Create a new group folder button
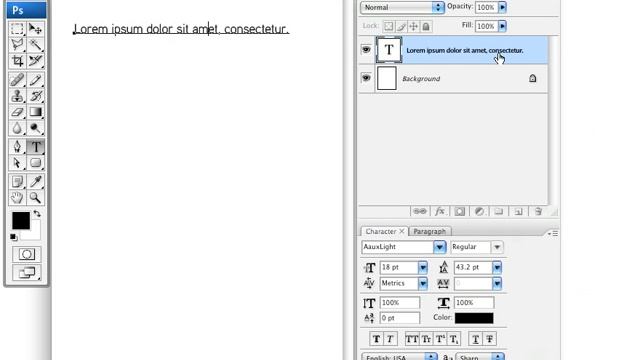This screenshot has height=360, width=640. pos(499,211)
